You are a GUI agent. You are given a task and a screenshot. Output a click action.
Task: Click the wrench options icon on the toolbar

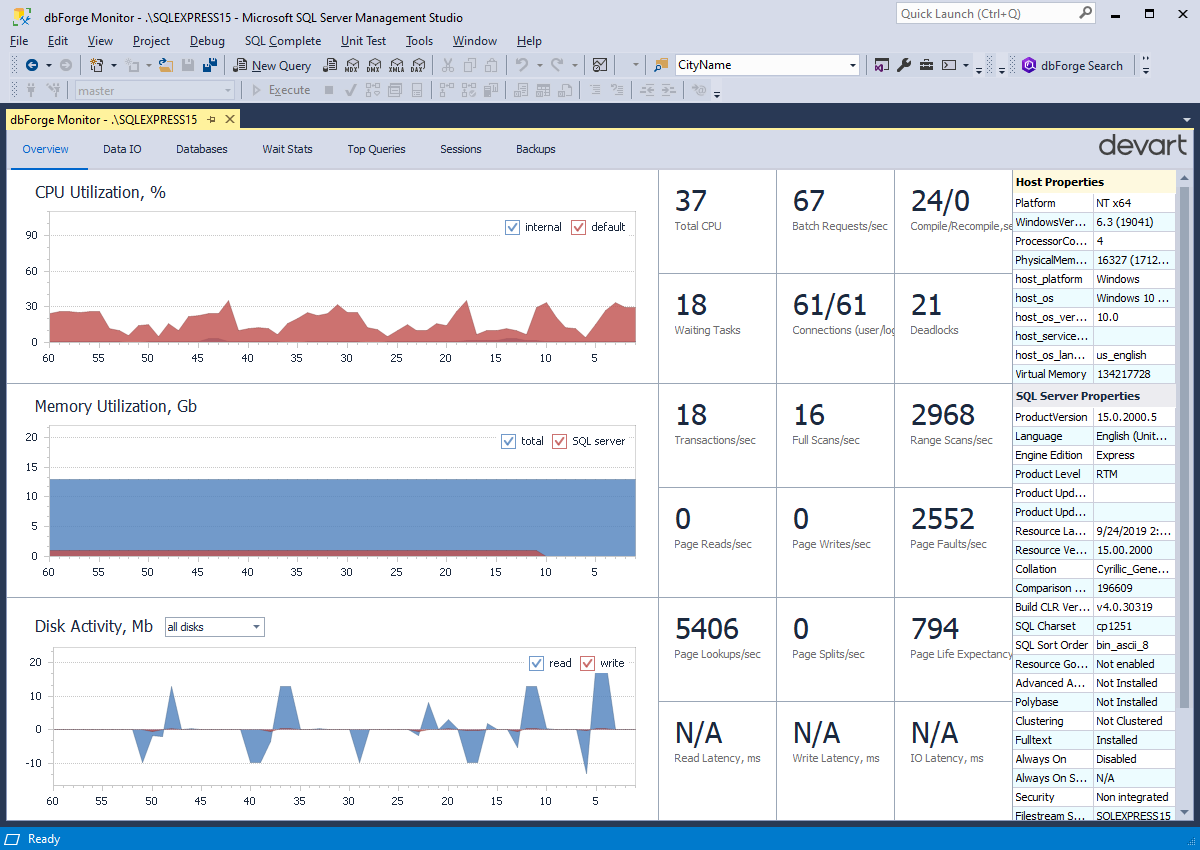point(904,64)
